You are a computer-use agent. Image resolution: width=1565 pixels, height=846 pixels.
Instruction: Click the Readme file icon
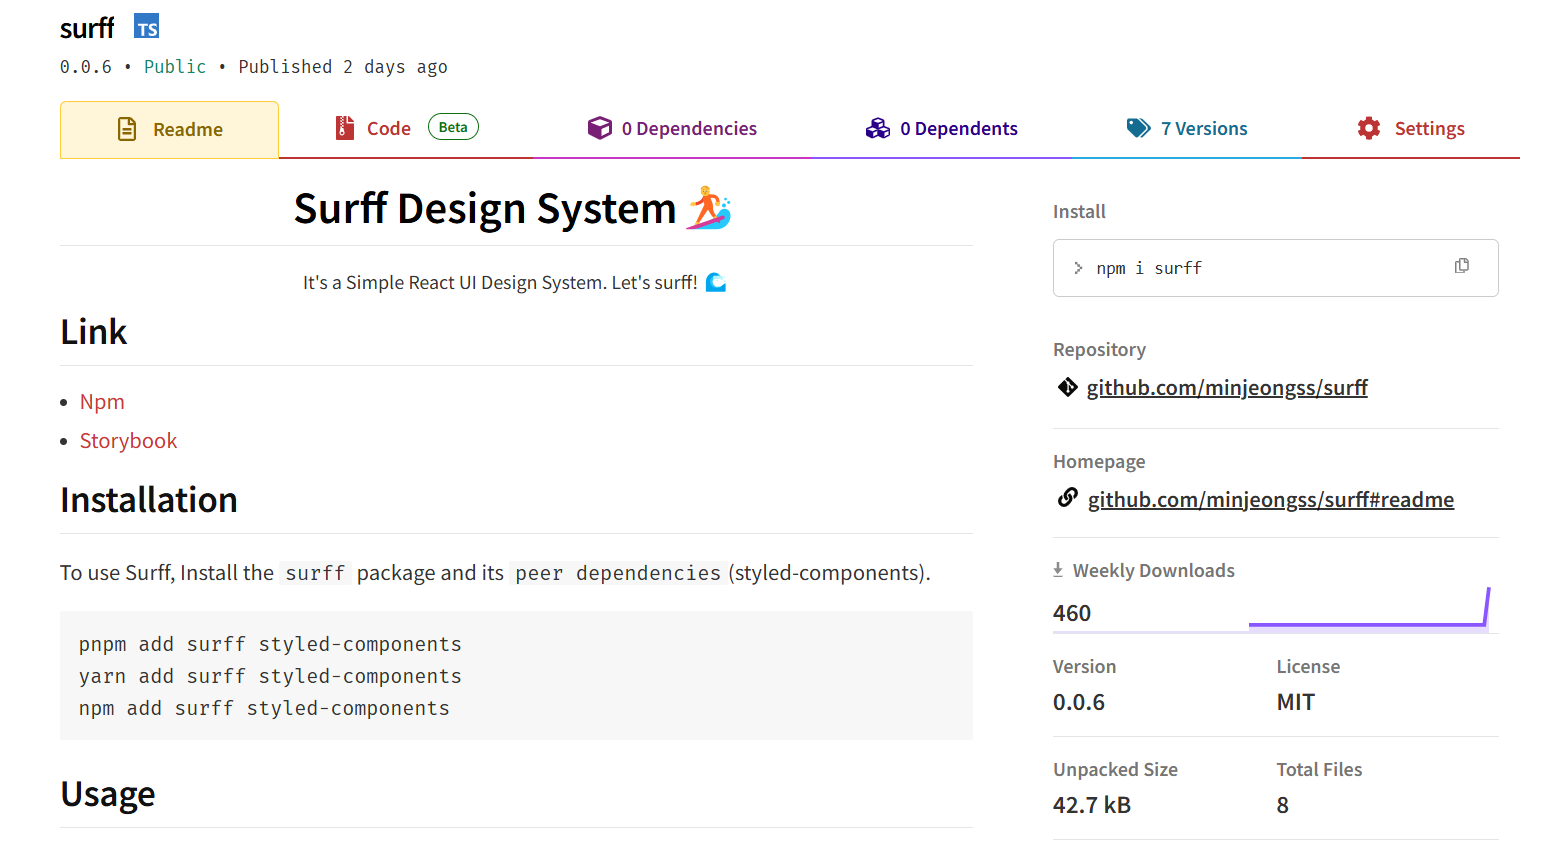tap(127, 129)
